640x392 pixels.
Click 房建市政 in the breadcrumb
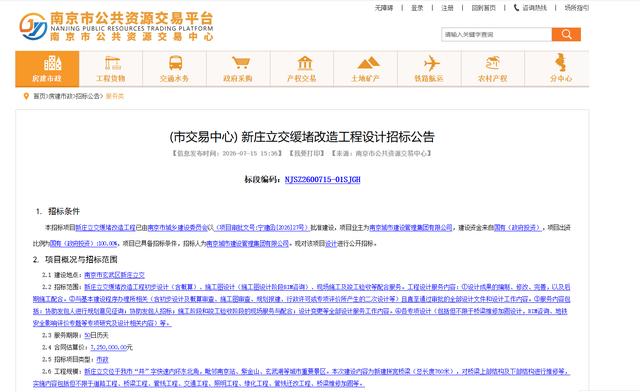coord(60,96)
